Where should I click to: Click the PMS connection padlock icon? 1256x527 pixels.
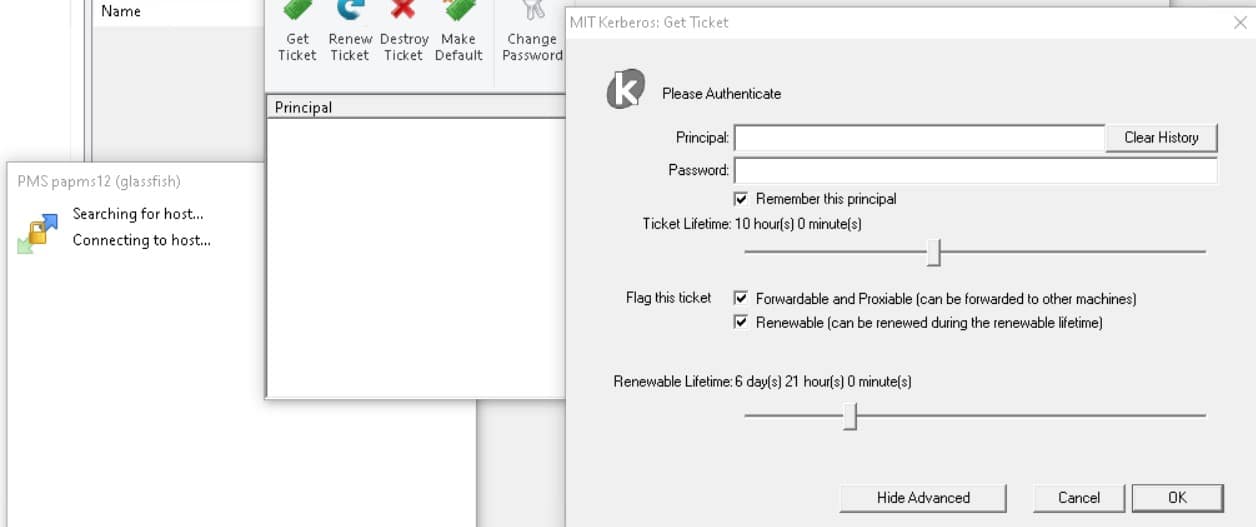pyautogui.click(x=37, y=233)
